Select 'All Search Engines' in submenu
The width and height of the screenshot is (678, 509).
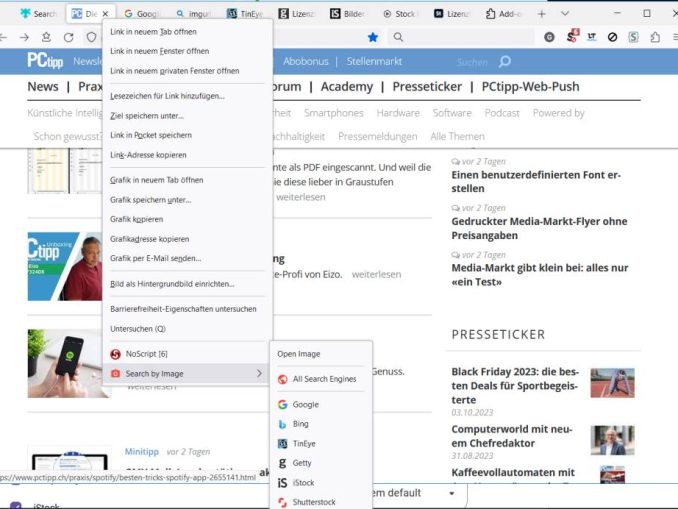click(320, 379)
